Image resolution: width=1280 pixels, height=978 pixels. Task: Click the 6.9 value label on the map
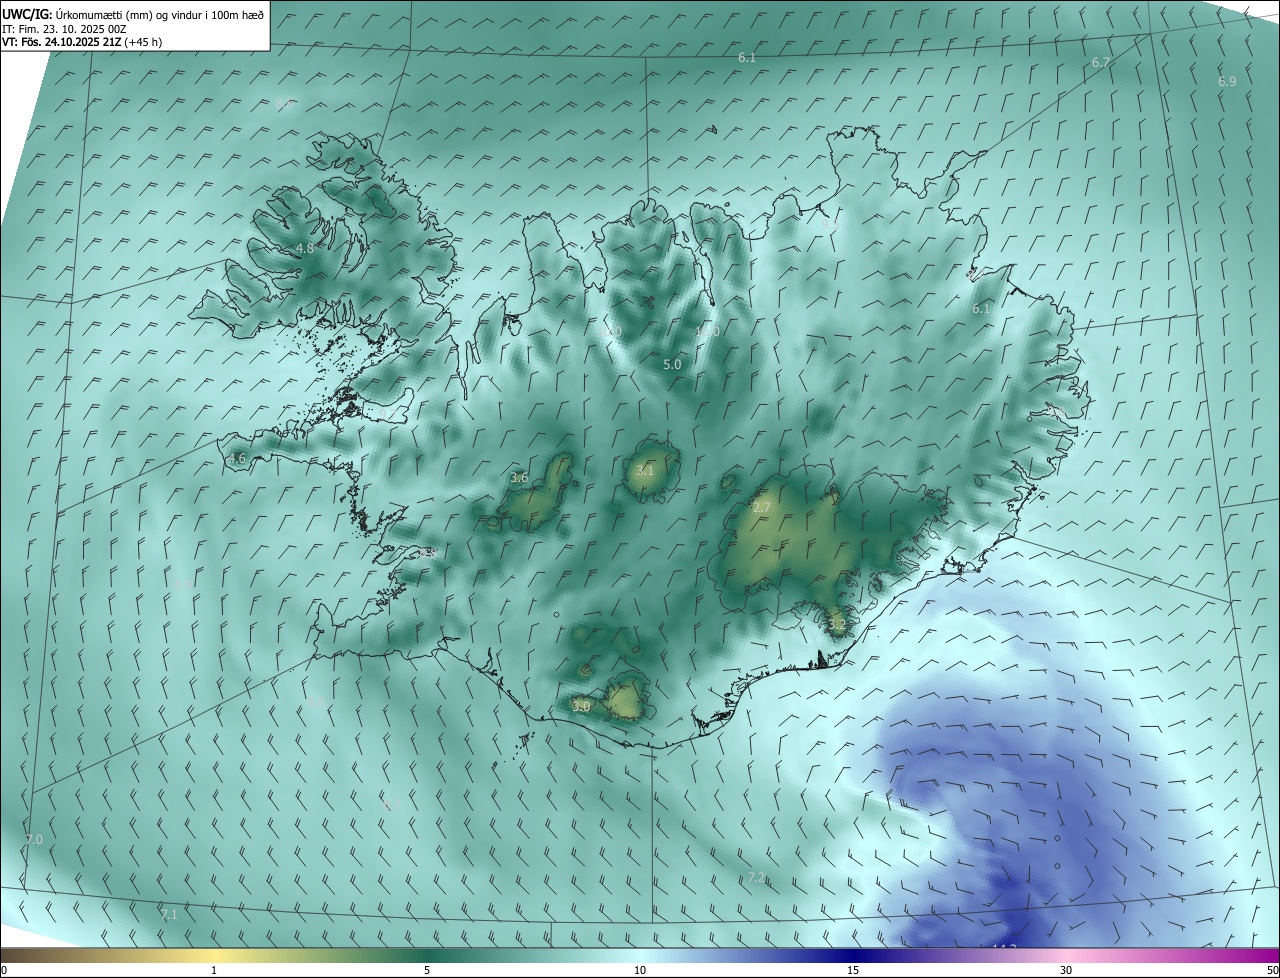[1227, 81]
